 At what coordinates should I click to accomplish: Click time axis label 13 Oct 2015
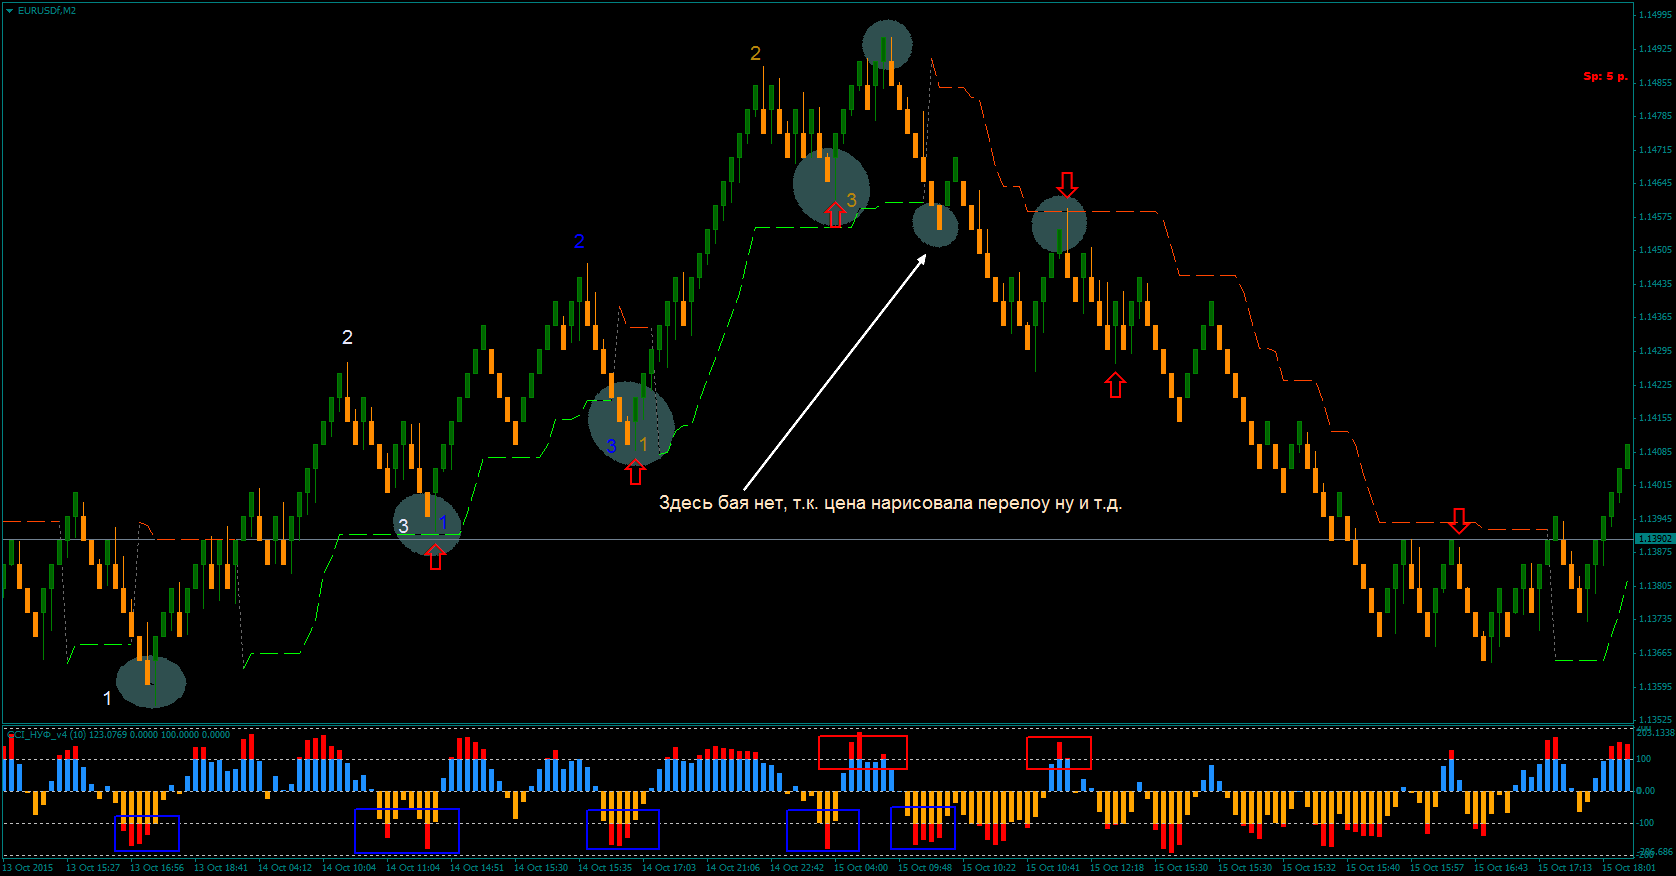pos(29,868)
